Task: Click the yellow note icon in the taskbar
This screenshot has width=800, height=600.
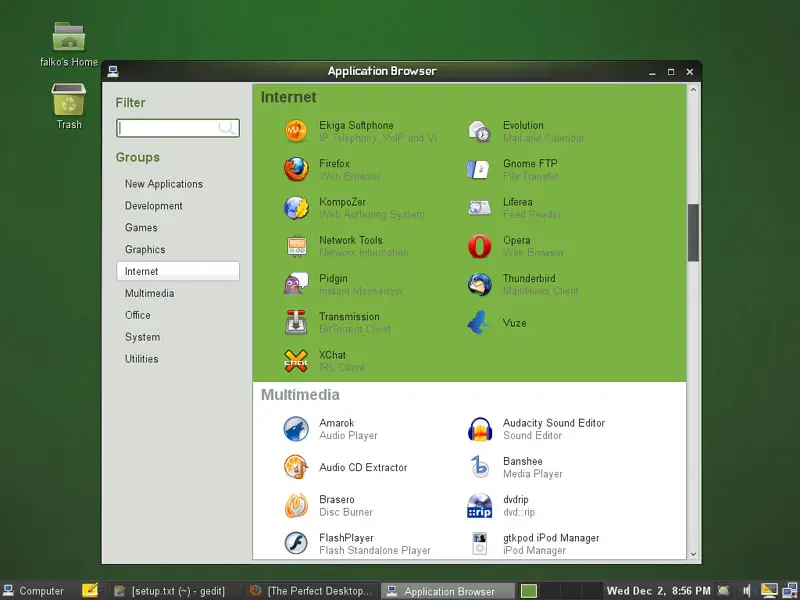Action: (x=90, y=590)
